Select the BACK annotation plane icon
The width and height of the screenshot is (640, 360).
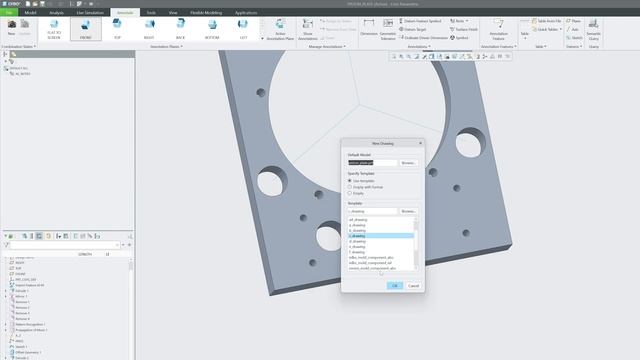180,29
